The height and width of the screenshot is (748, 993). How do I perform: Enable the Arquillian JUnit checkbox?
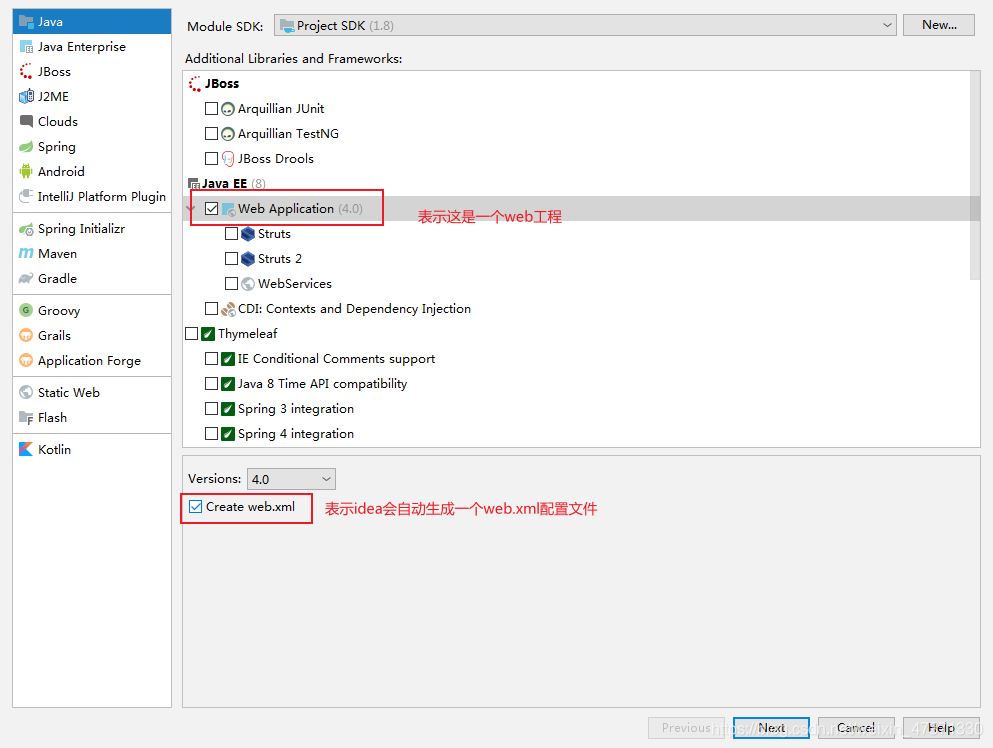pyautogui.click(x=212, y=109)
